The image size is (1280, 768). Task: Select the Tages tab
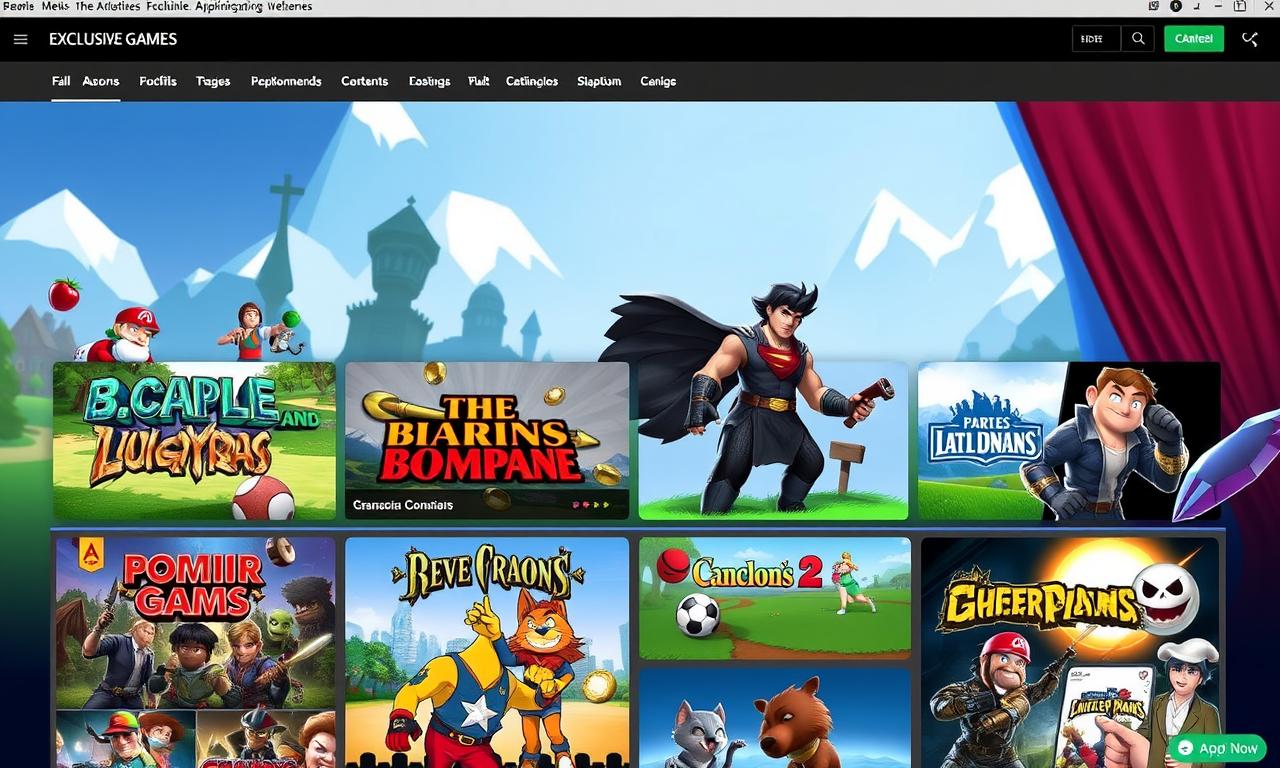213,81
